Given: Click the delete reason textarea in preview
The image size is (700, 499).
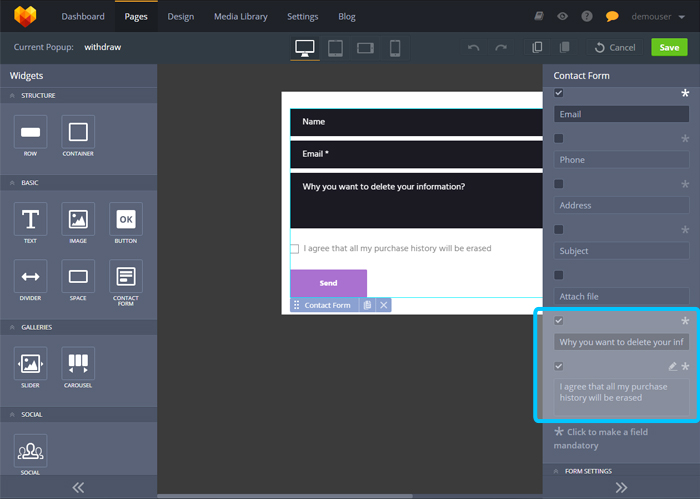Looking at the screenshot, I should coord(416,201).
